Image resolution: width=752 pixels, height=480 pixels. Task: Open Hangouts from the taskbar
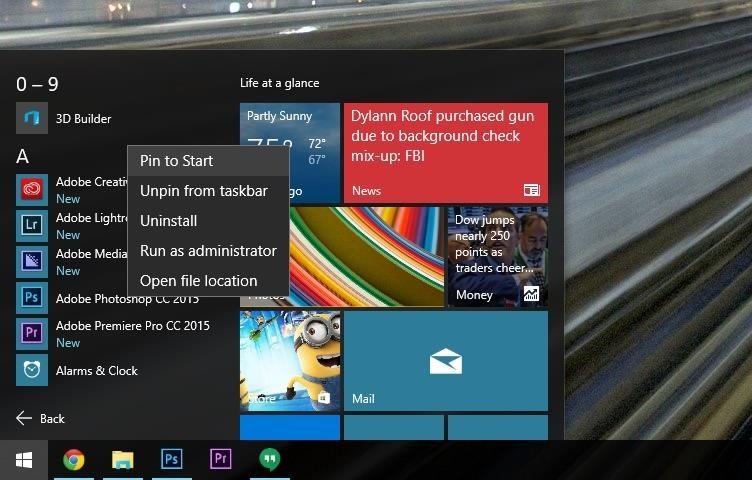coord(270,459)
